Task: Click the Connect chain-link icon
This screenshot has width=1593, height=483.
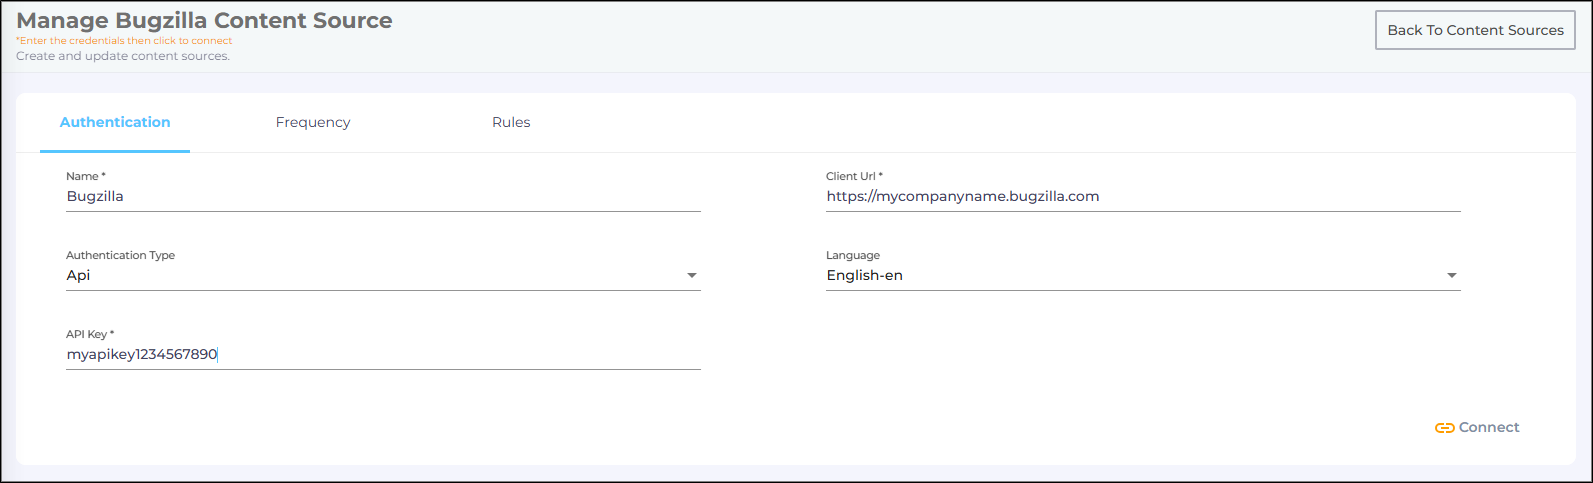Action: (x=1444, y=428)
